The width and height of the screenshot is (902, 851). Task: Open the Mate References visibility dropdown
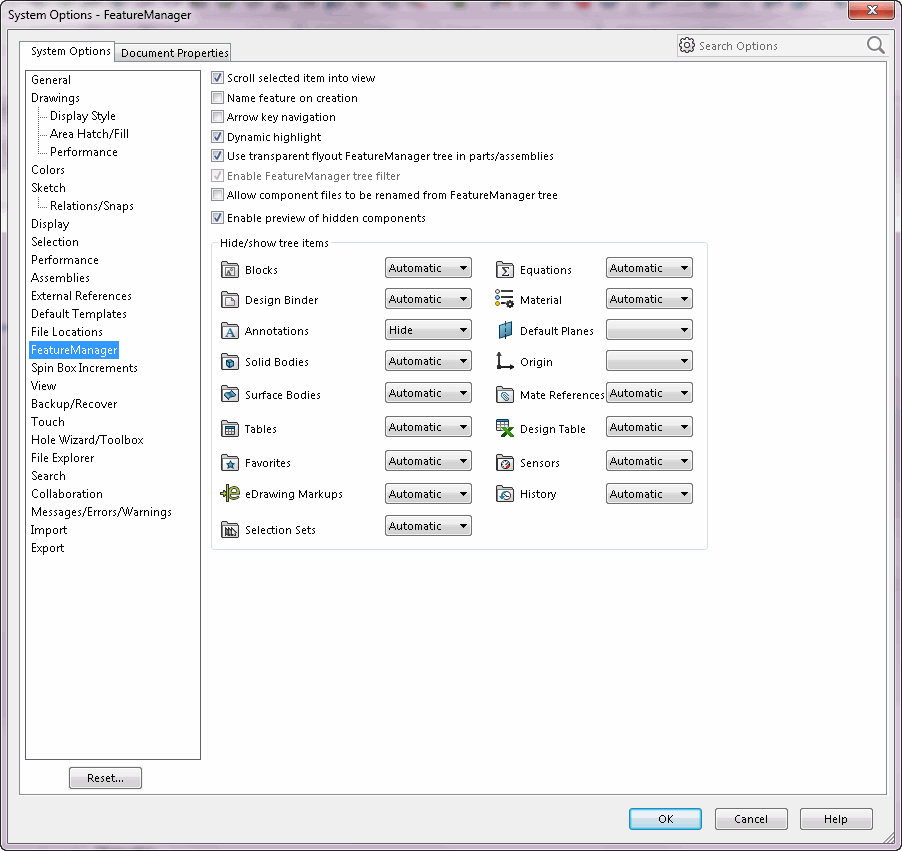click(x=649, y=393)
